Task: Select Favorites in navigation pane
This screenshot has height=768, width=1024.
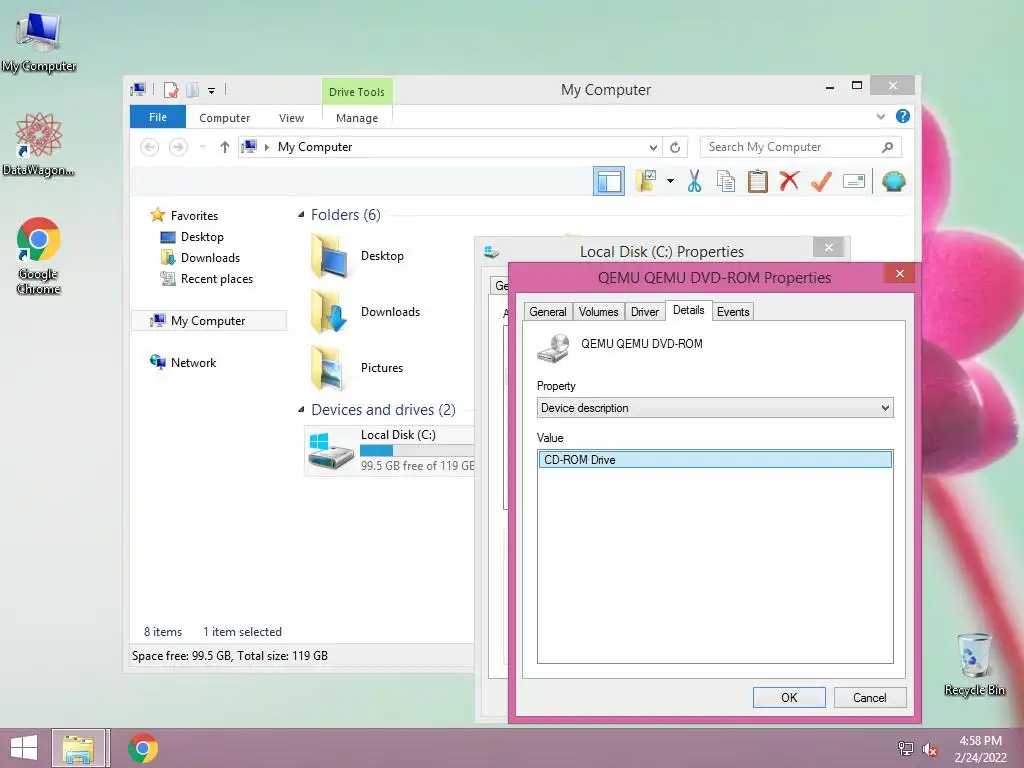Action: click(194, 216)
